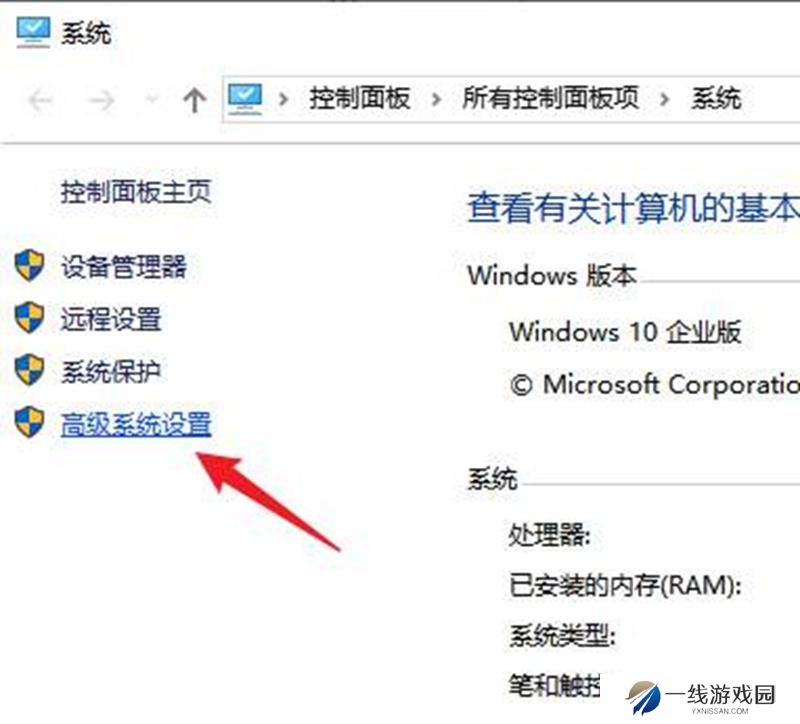This screenshot has width=800, height=724.
Task: Select the 系统 breadcrumb item
Action: (x=716, y=98)
